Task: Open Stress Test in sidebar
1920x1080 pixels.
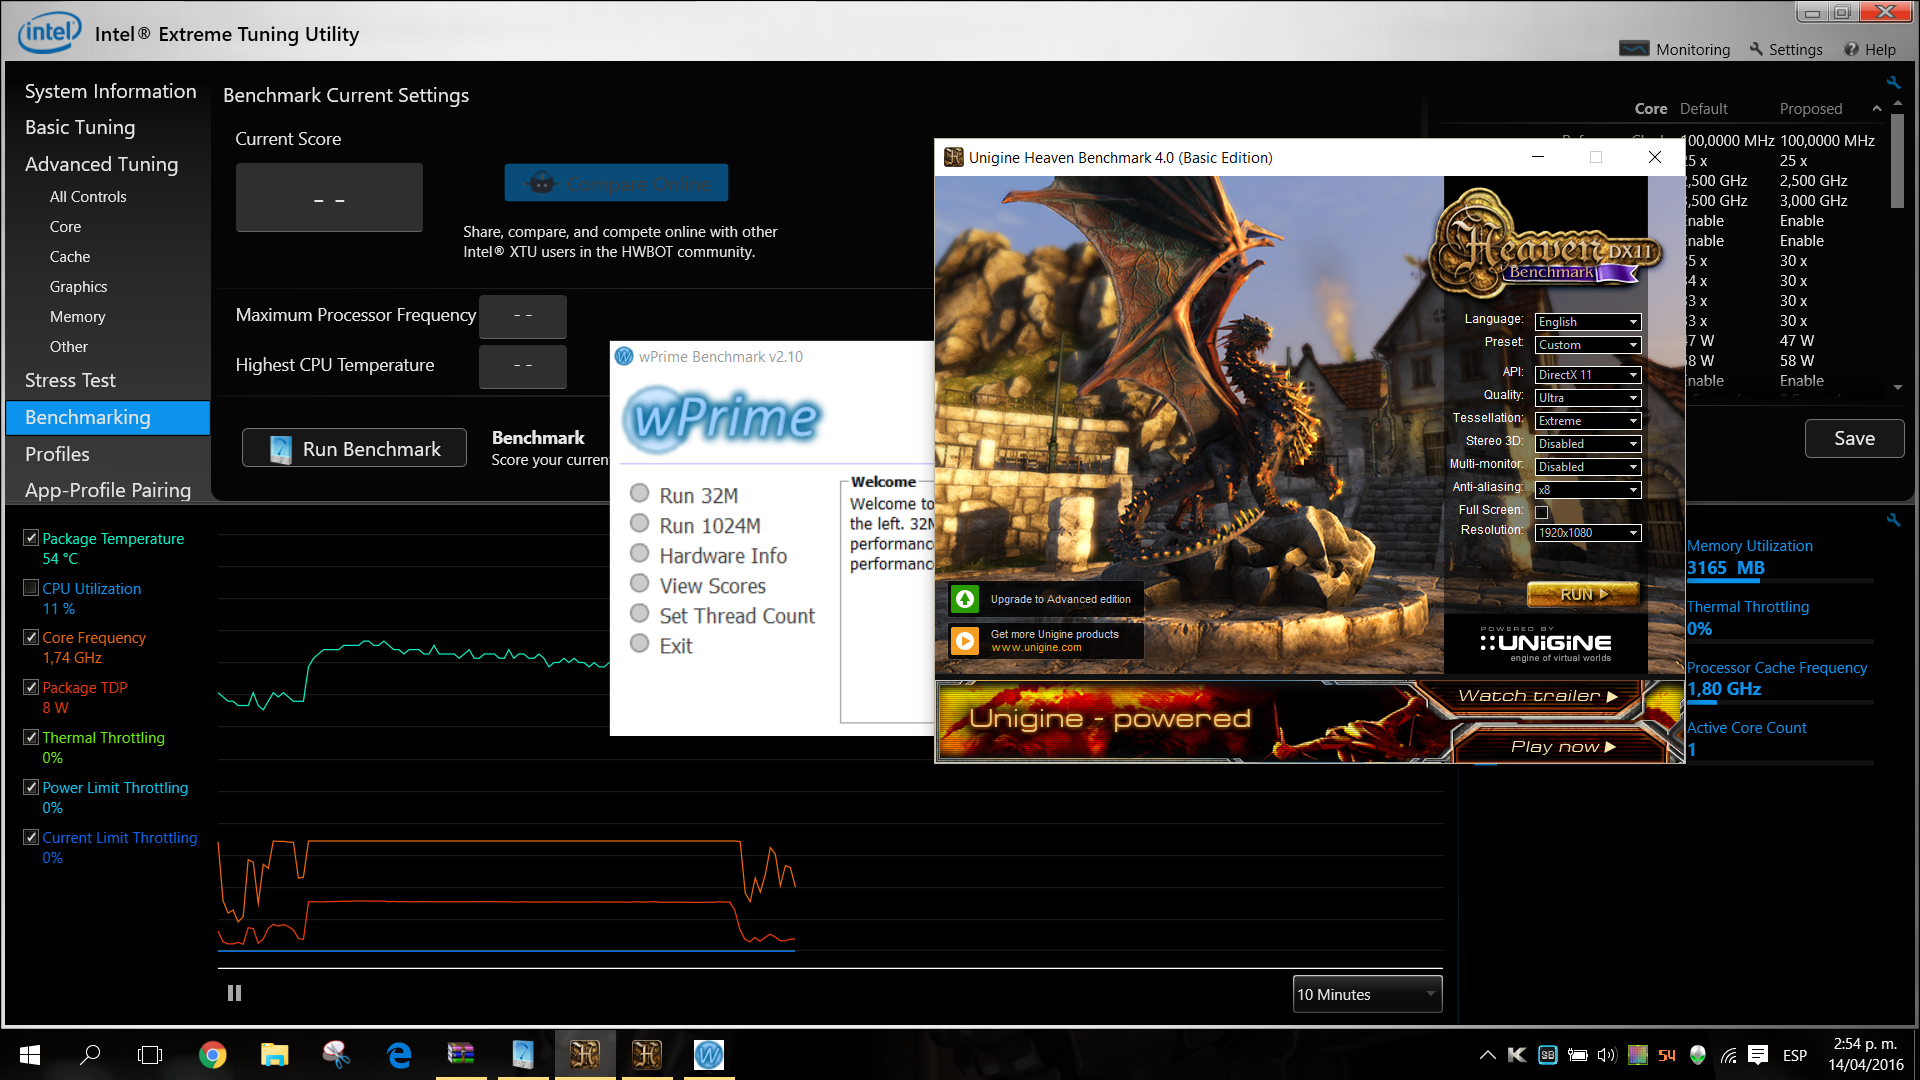Action: tap(70, 380)
